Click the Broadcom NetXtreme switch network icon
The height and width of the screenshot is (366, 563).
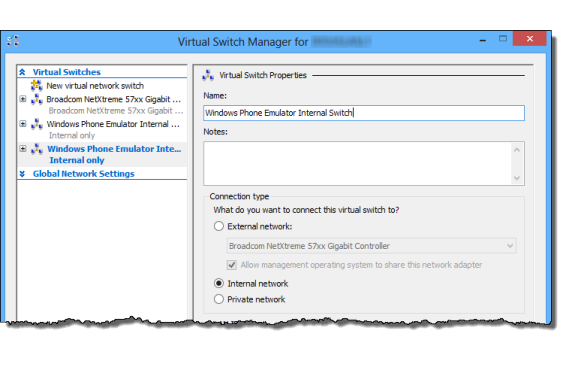point(37,99)
